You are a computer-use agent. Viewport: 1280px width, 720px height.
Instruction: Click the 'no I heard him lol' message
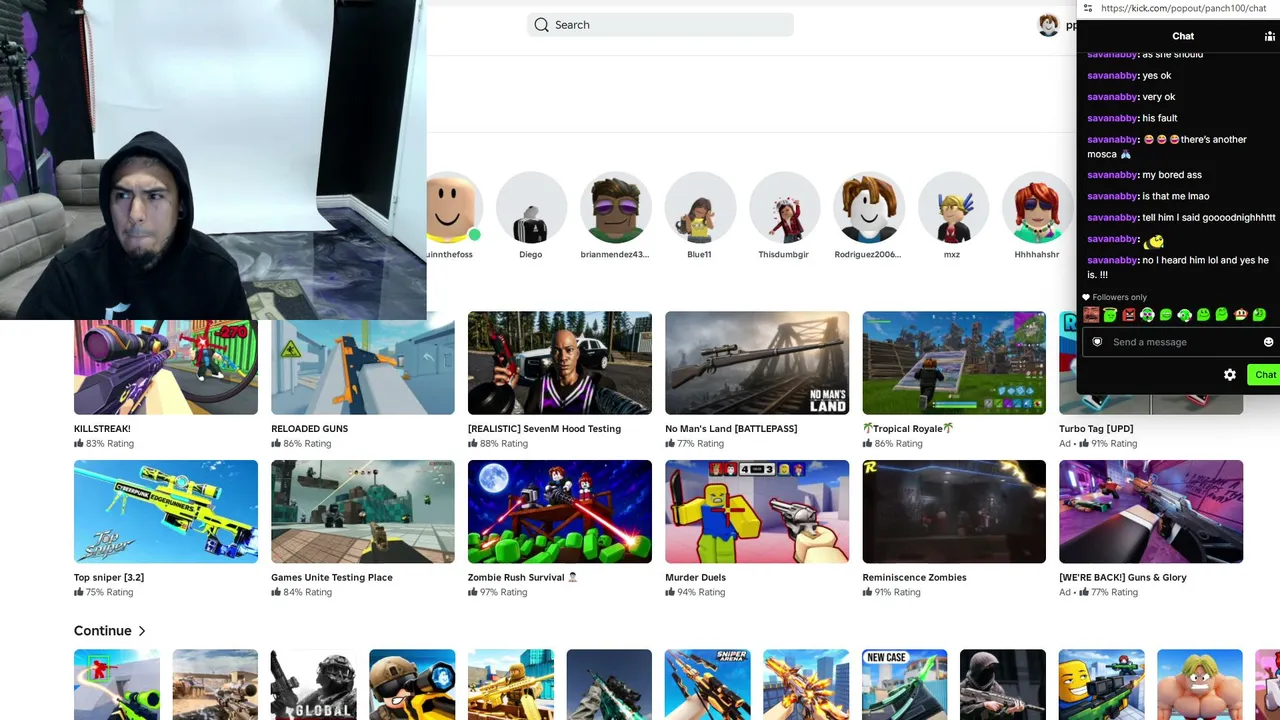coord(1178,267)
